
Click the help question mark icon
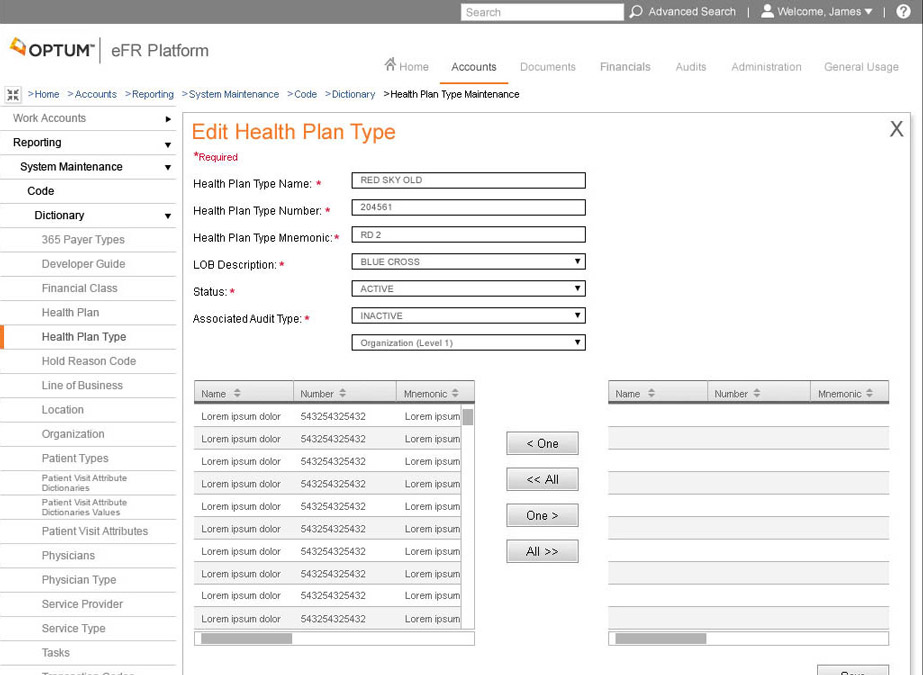coord(903,12)
